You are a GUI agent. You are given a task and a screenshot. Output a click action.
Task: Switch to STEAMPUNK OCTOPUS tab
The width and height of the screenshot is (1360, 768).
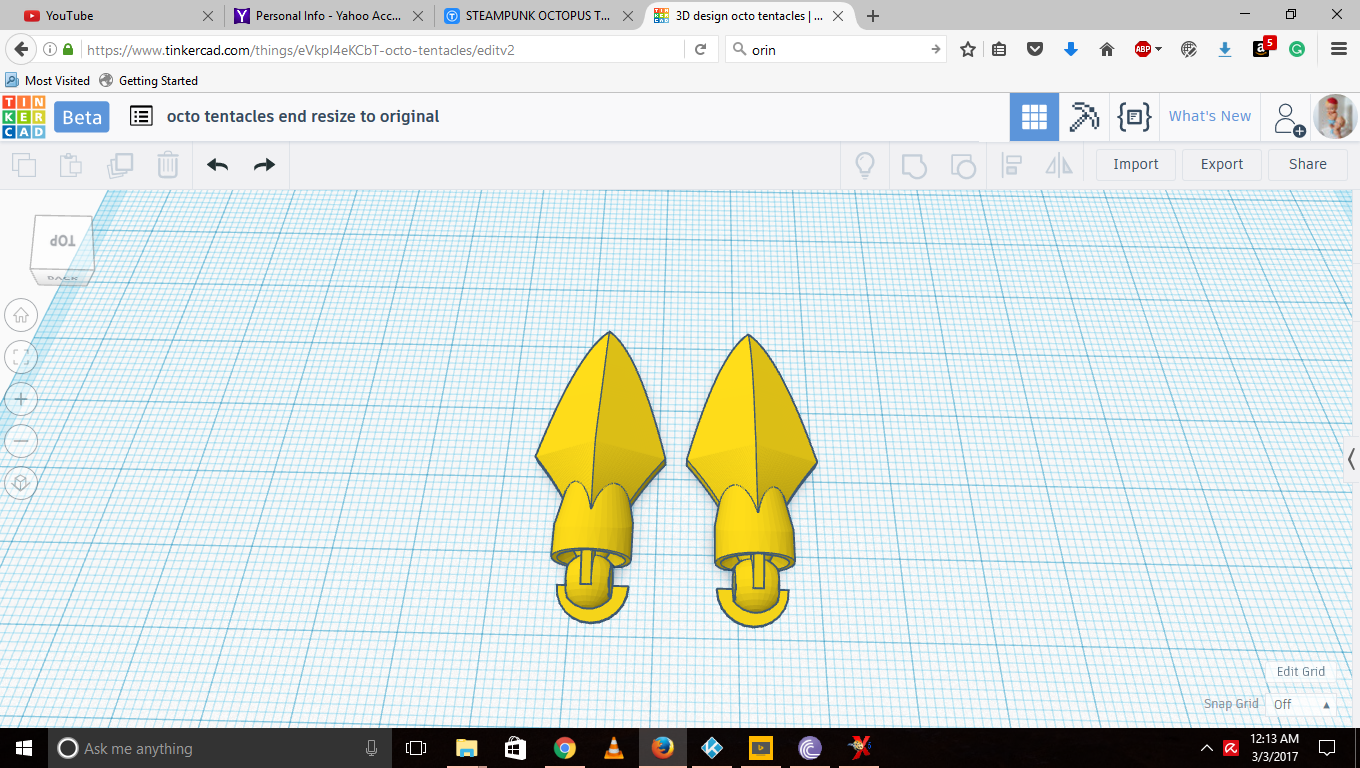click(x=538, y=16)
